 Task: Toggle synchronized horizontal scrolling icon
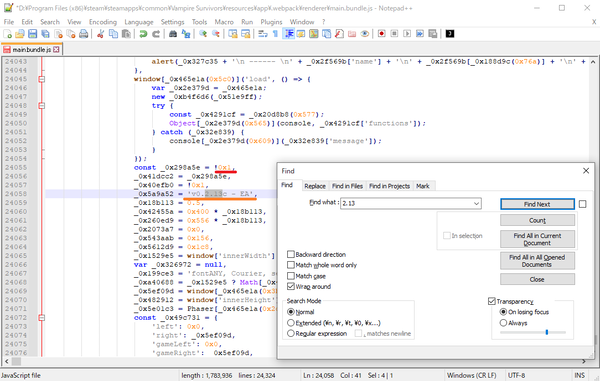coord(245,34)
